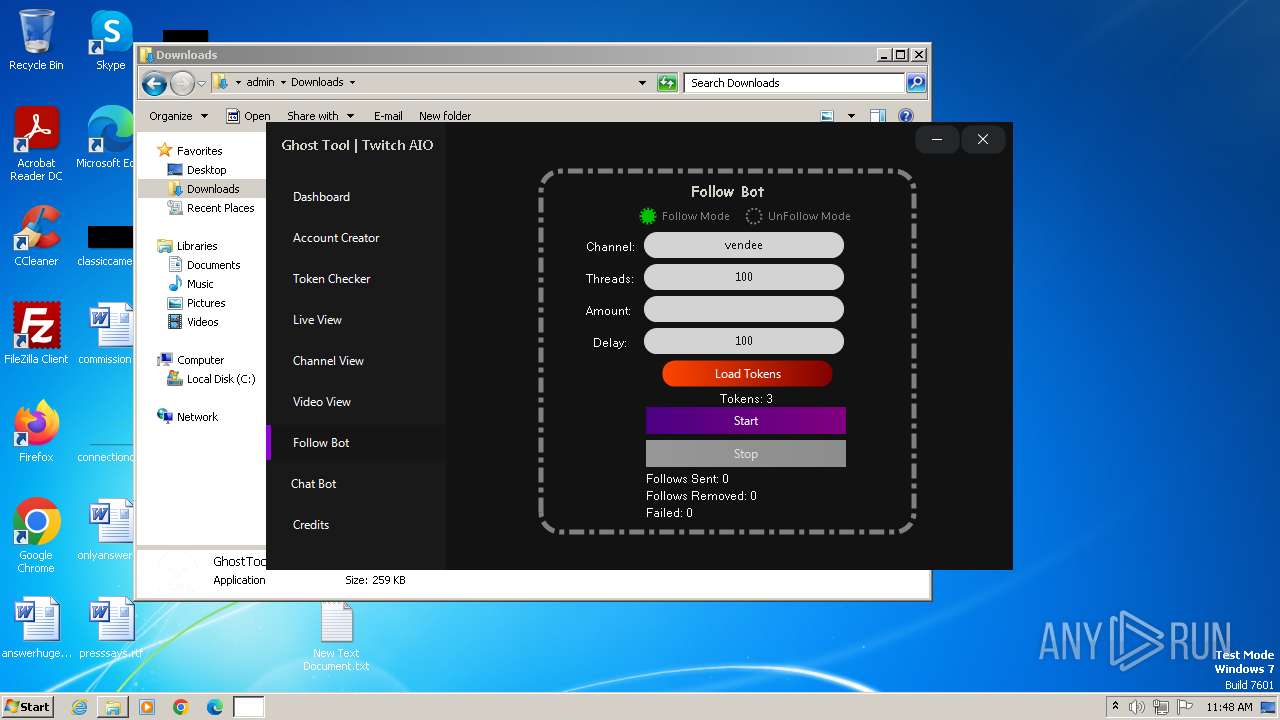Open the Share with dropdown
The image size is (1280, 720).
pos(320,116)
